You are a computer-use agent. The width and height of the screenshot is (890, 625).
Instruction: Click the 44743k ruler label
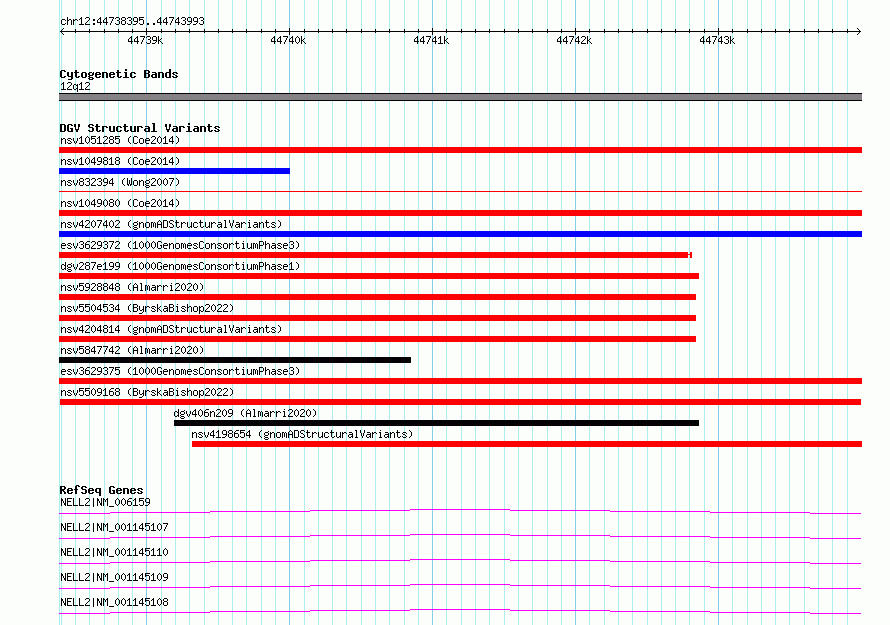(x=717, y=40)
